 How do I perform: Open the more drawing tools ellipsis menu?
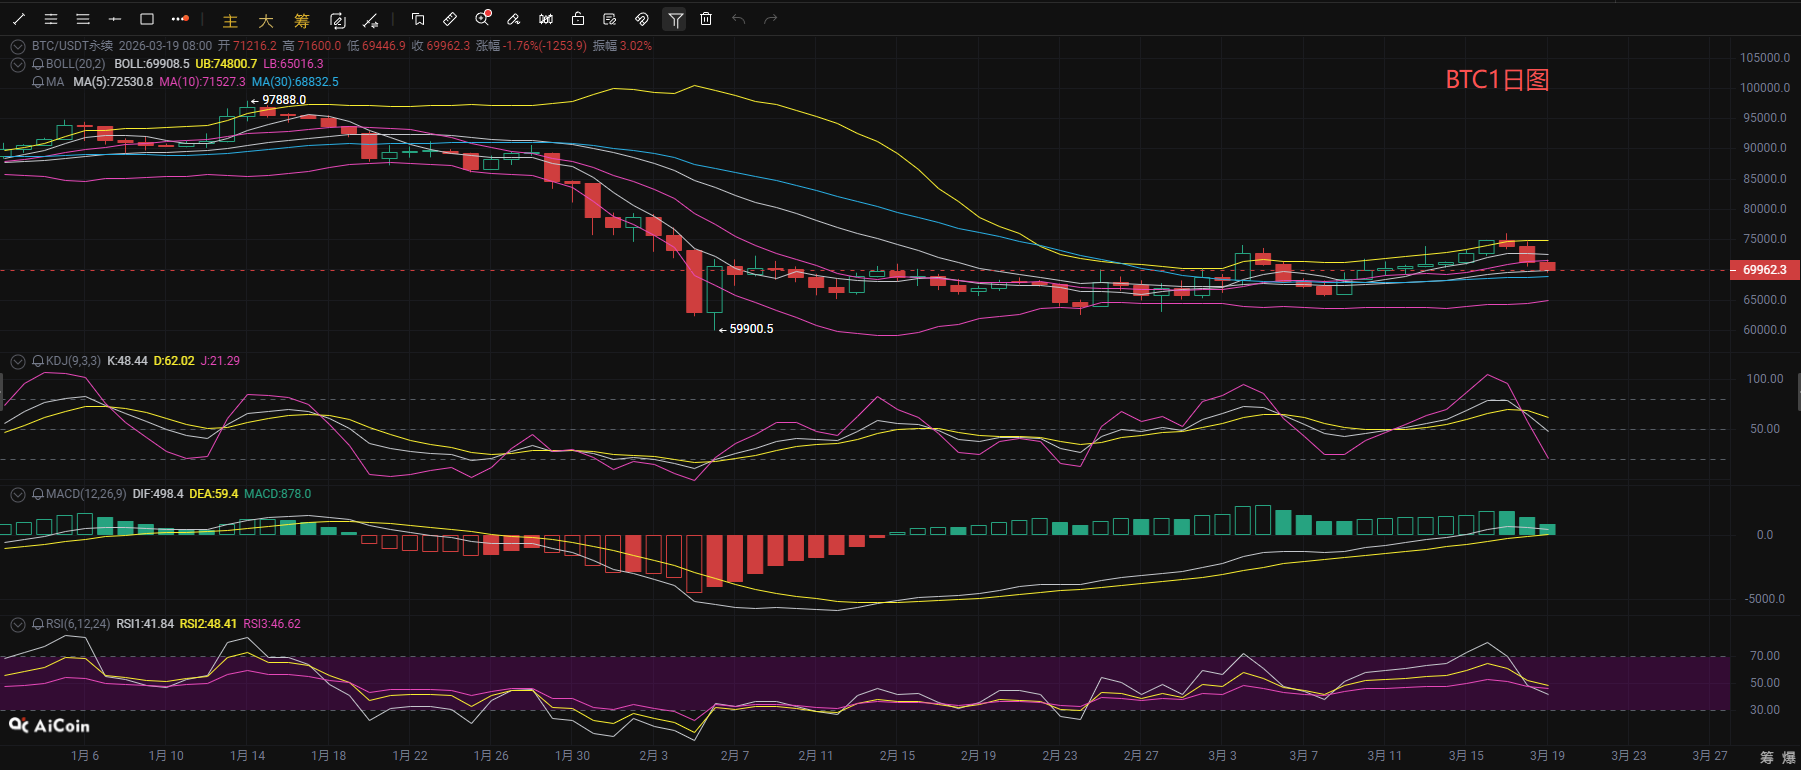(x=179, y=19)
